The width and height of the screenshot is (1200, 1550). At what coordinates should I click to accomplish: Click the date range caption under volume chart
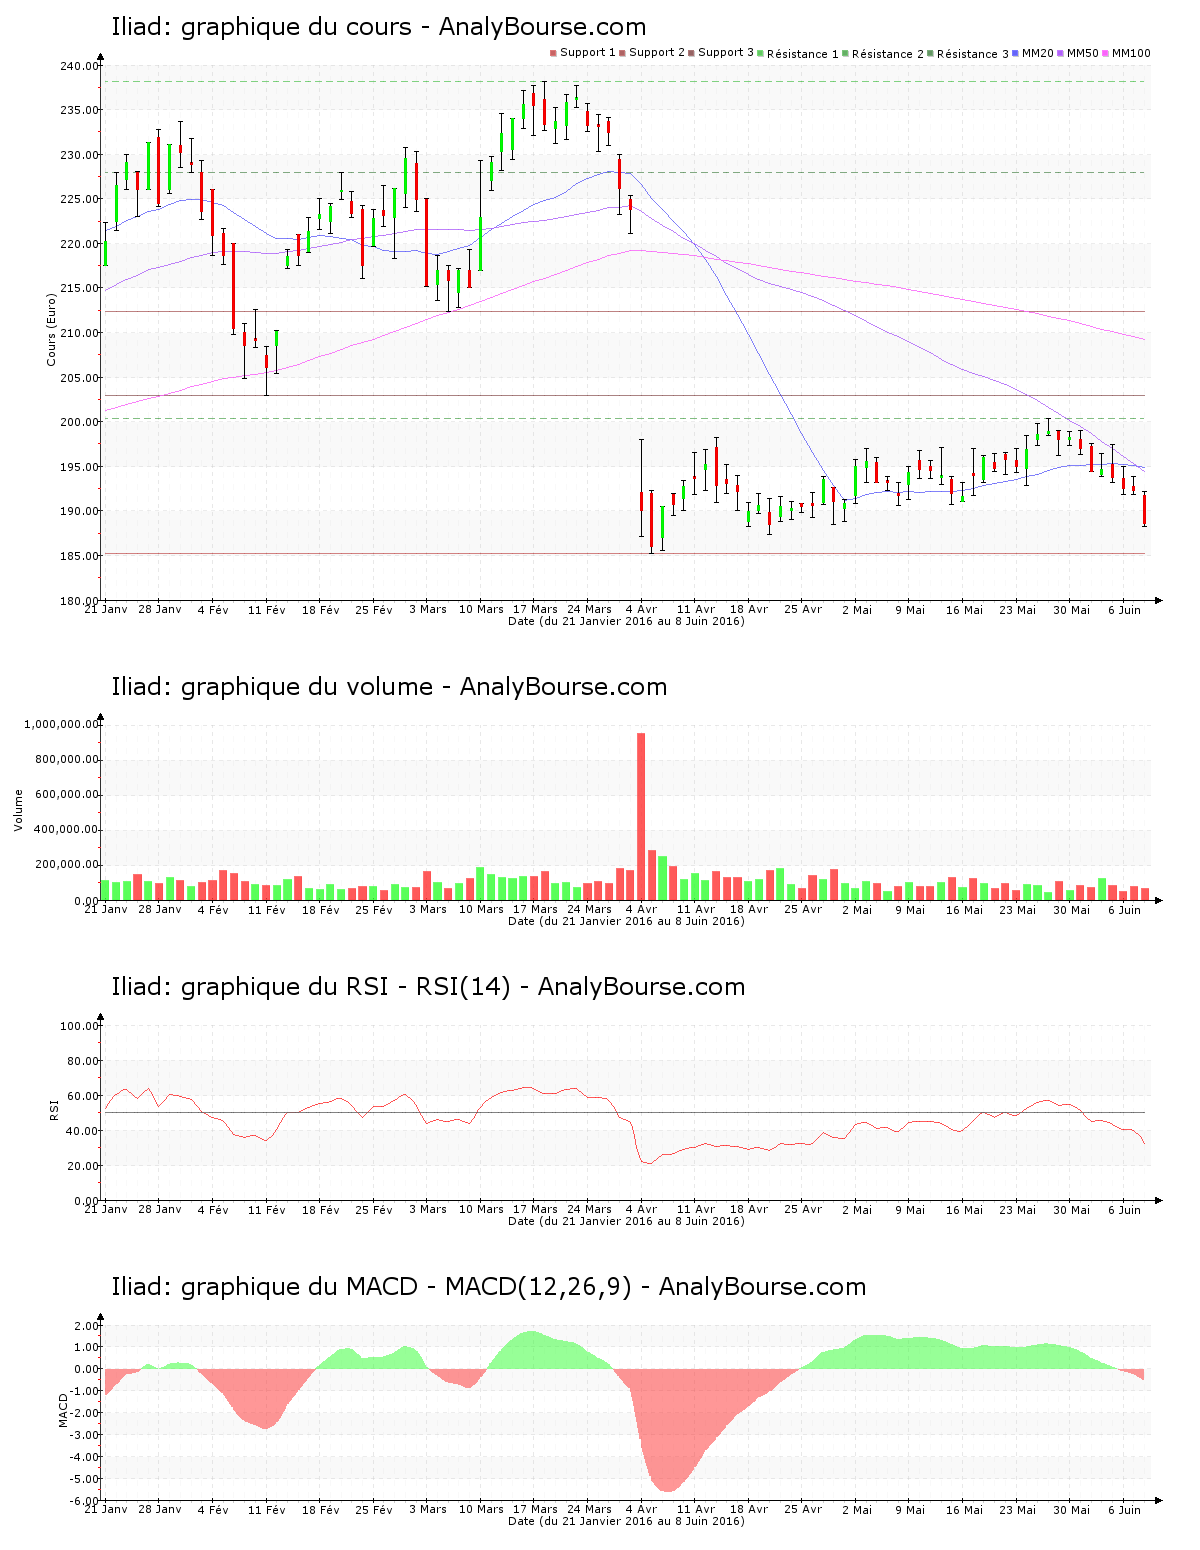626,921
